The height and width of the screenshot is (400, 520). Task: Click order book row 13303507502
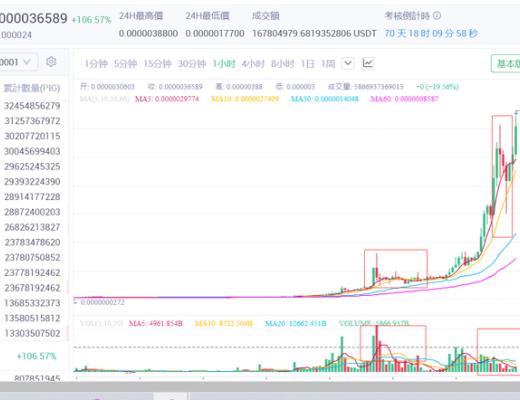coord(32,333)
